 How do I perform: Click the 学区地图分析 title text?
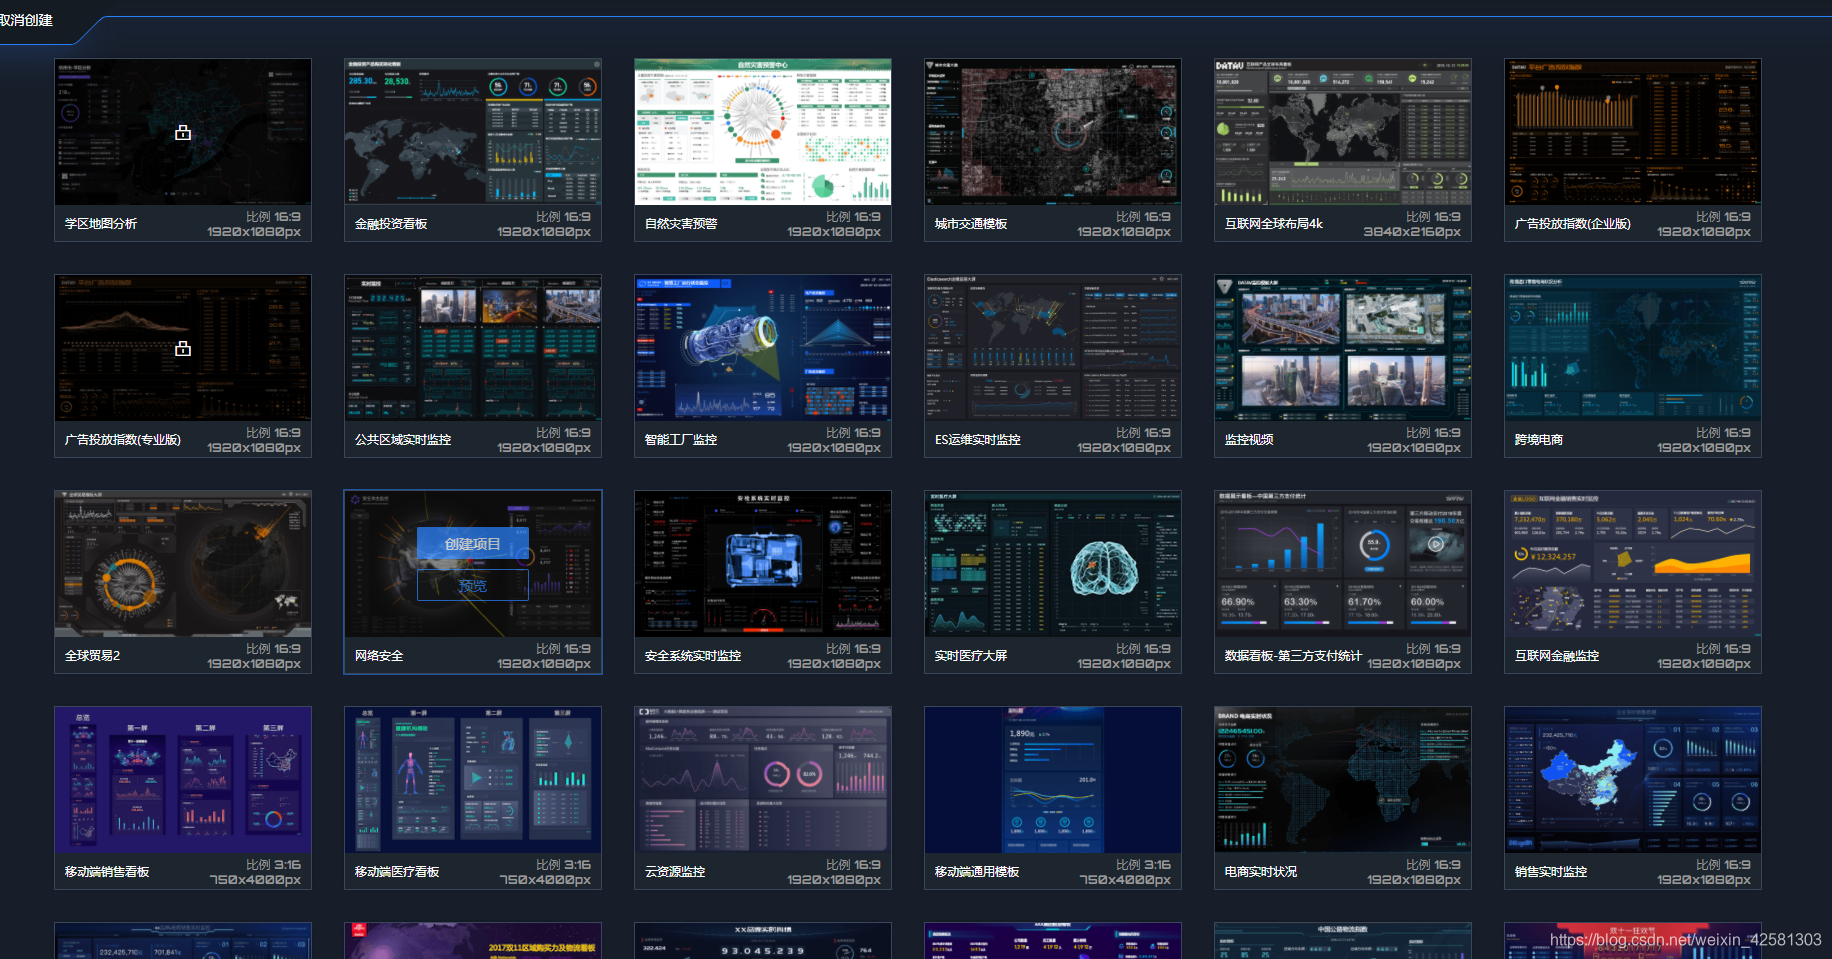point(101,224)
